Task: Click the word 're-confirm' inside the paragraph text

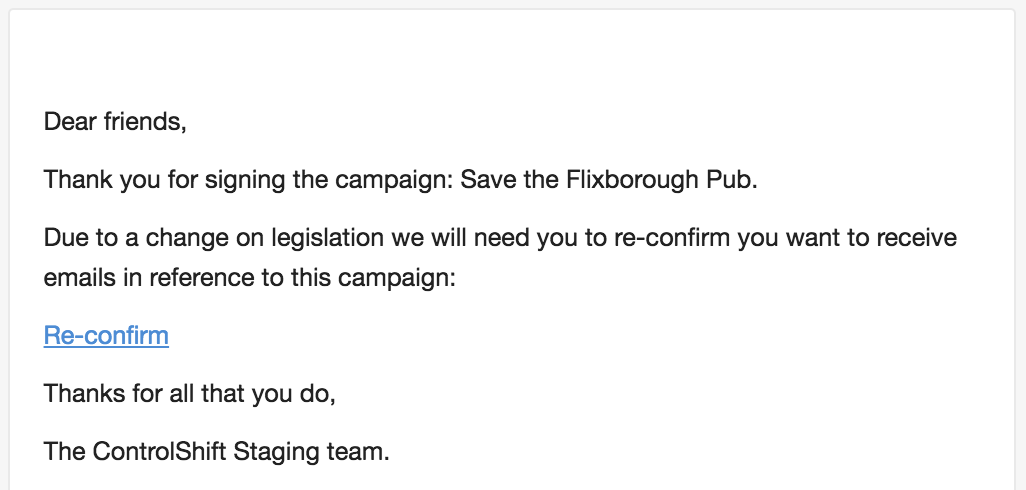Action: (673, 238)
